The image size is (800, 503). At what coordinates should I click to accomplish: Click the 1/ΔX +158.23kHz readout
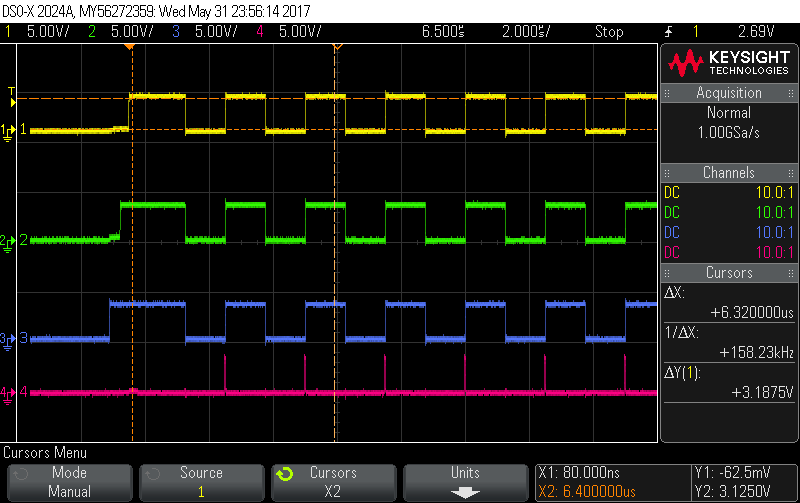[729, 342]
